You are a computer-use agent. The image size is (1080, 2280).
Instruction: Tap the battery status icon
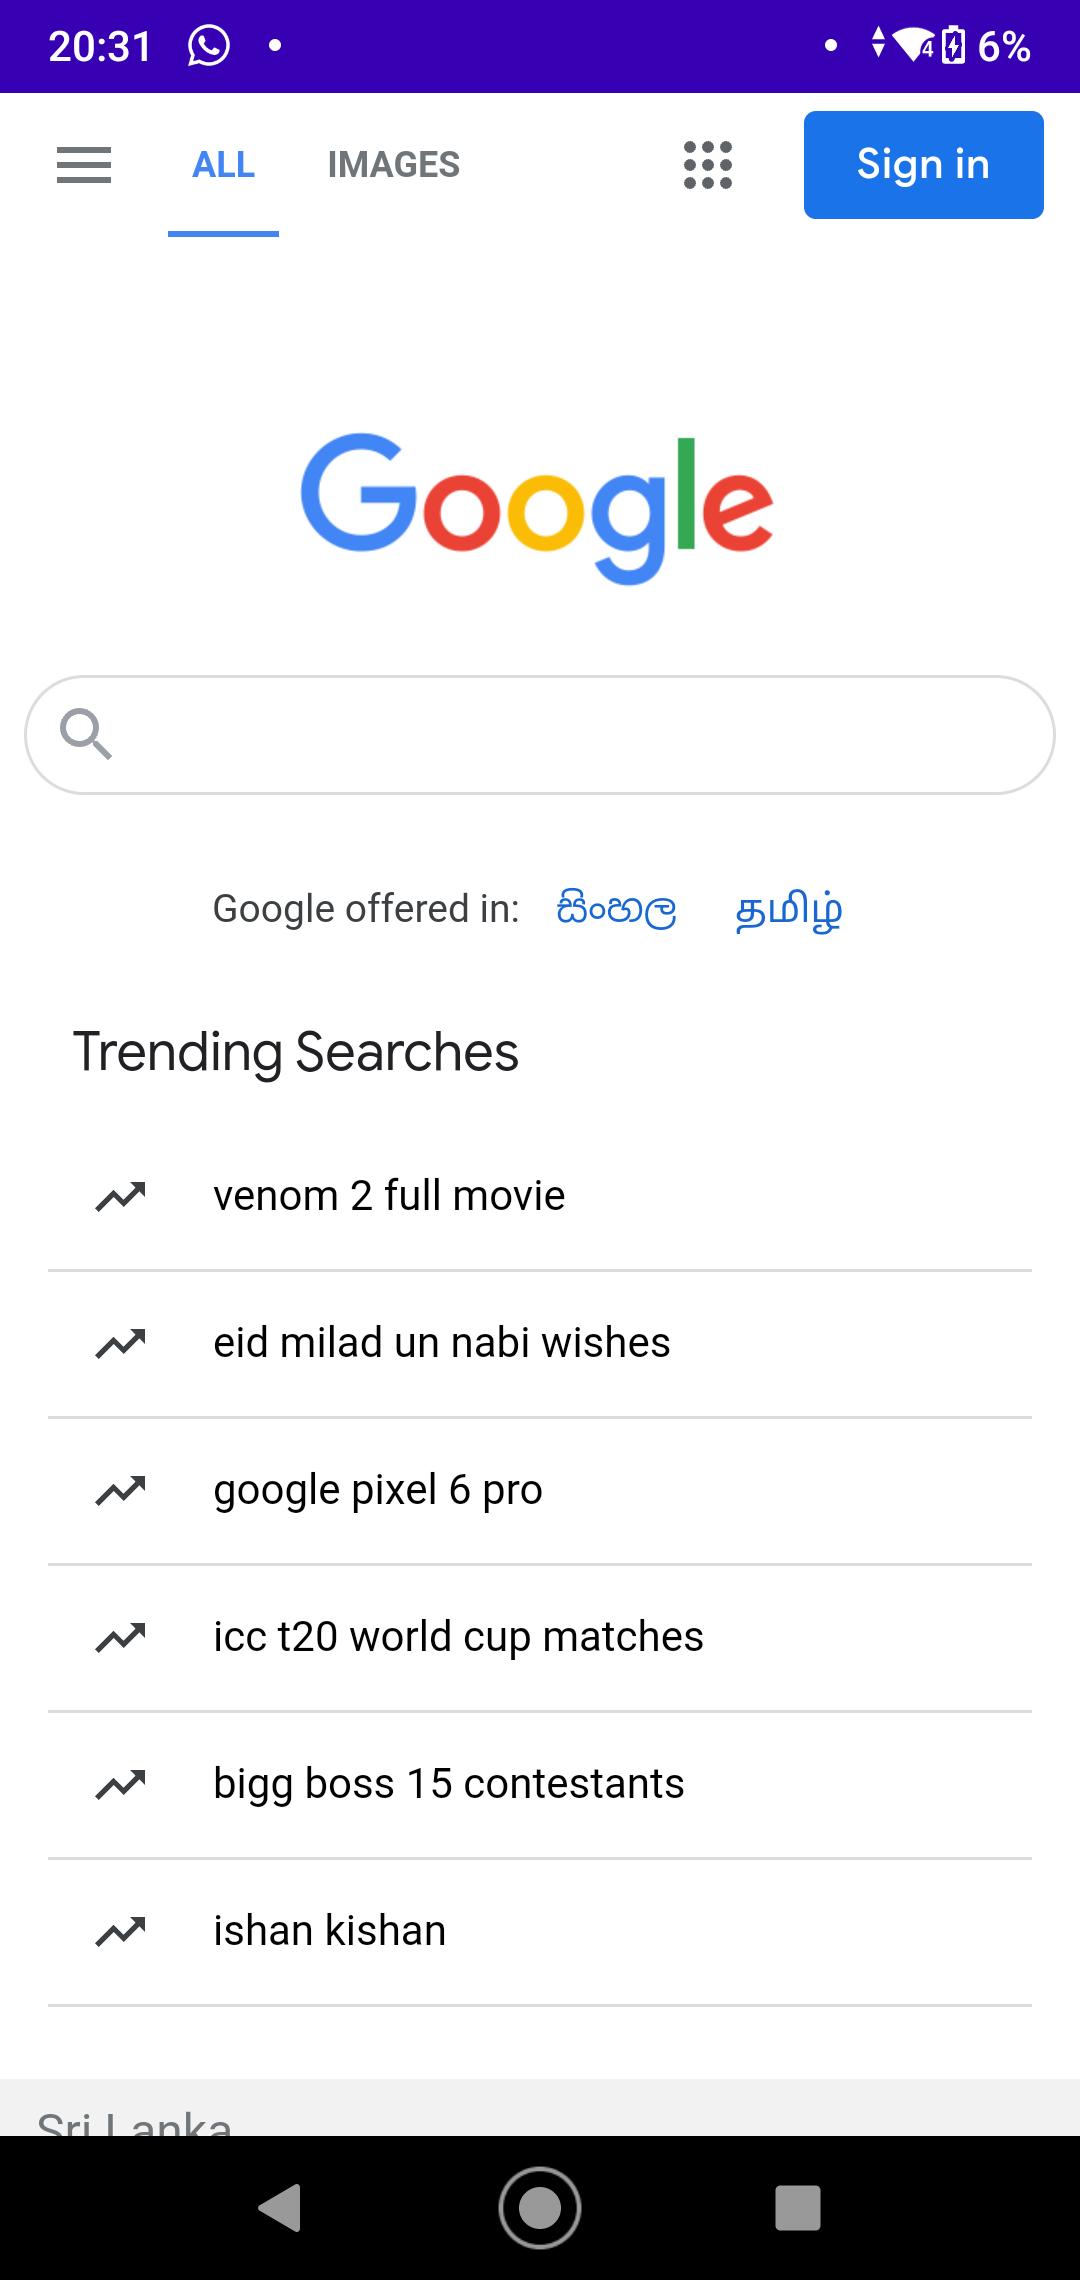[954, 46]
